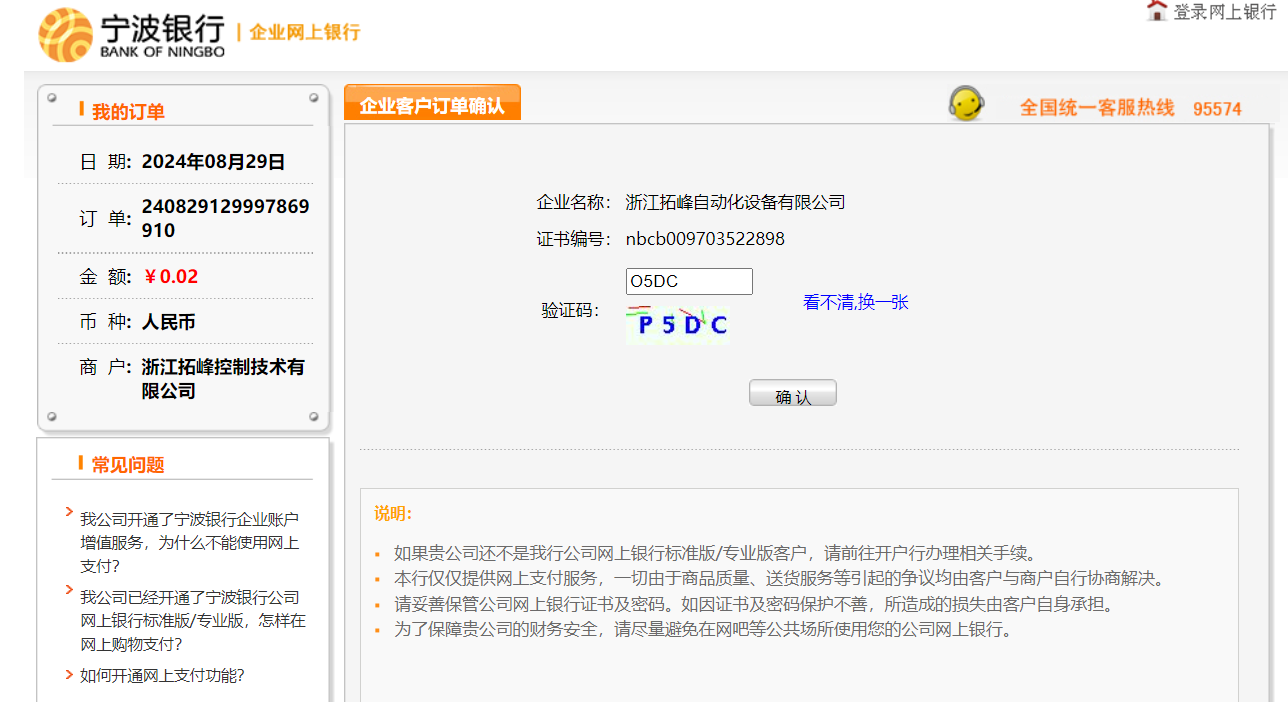Click the customer service smiley headset icon

pyautogui.click(x=967, y=104)
